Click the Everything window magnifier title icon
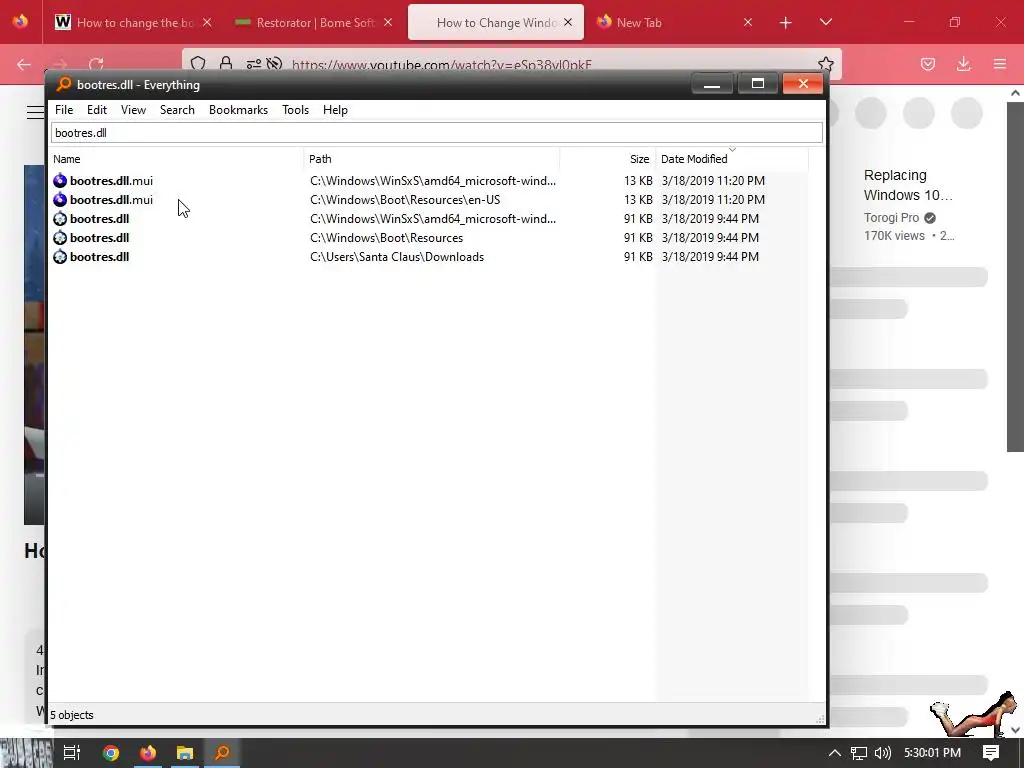Image resolution: width=1024 pixels, height=768 pixels. tap(63, 84)
